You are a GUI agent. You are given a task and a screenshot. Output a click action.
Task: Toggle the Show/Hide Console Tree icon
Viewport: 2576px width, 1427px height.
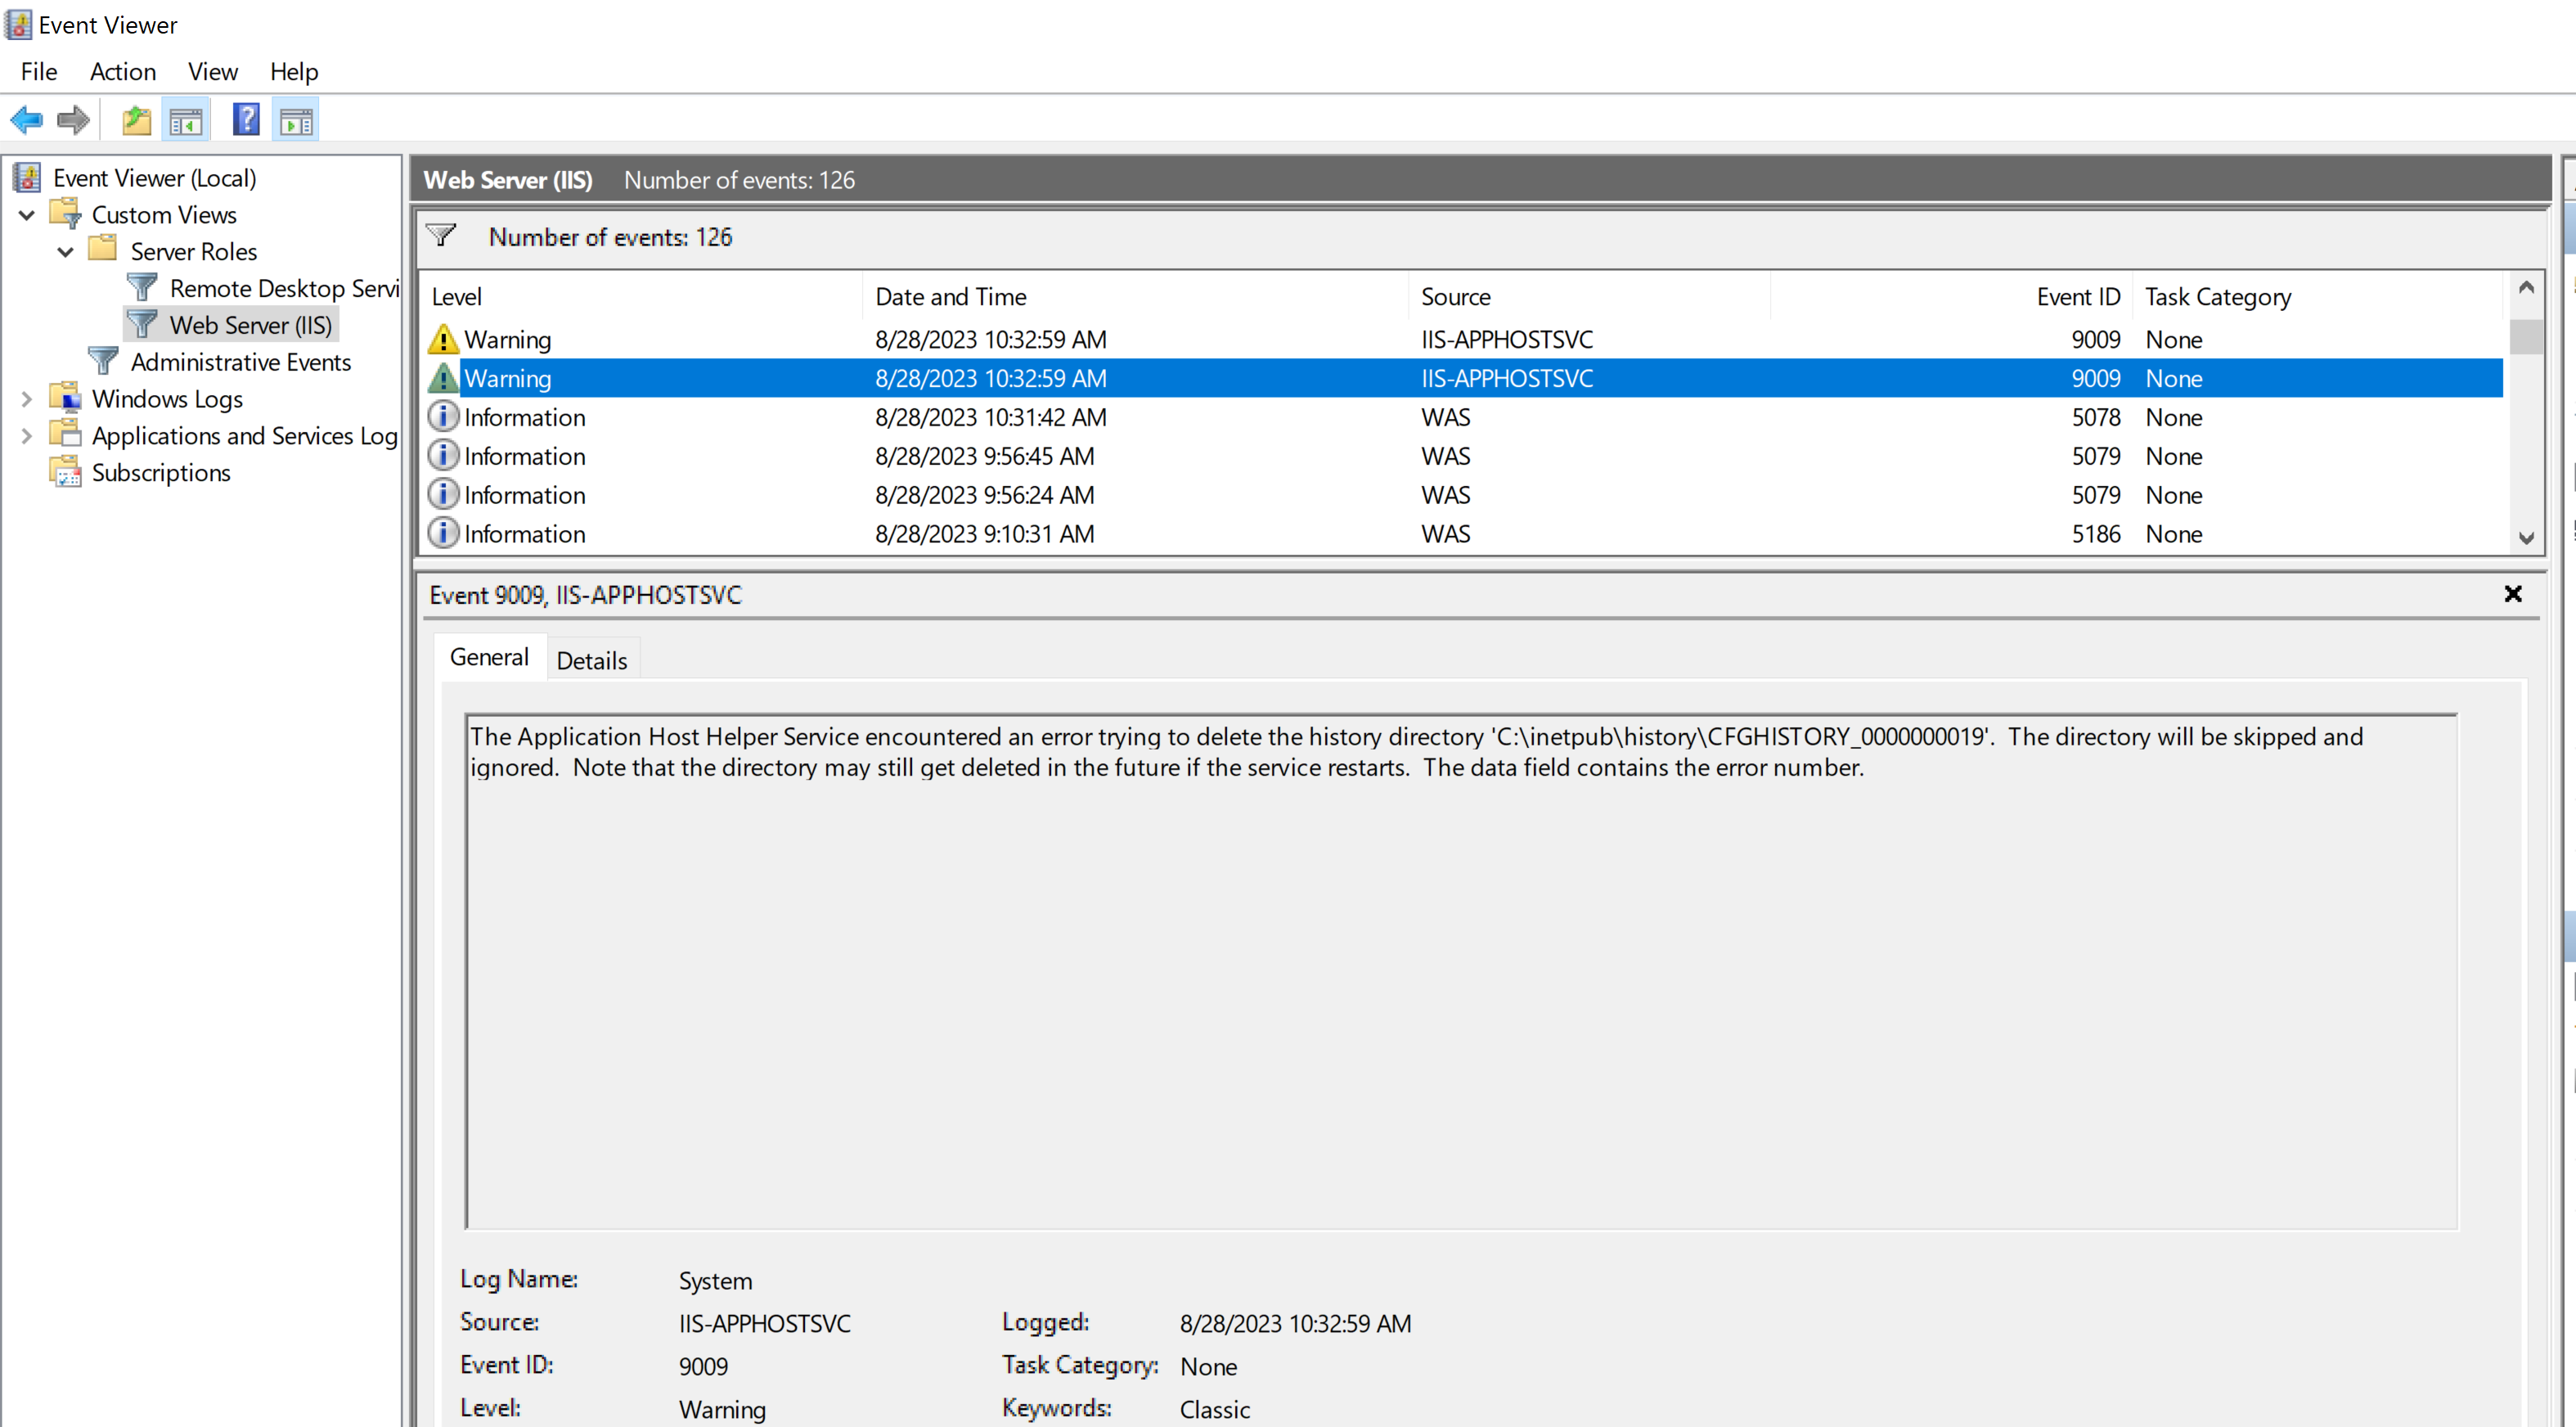pyautogui.click(x=186, y=119)
